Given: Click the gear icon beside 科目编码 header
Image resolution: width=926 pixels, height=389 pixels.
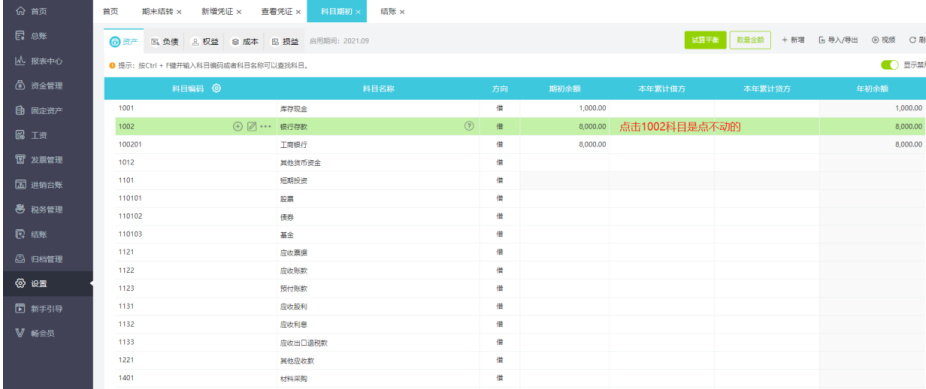Looking at the screenshot, I should tap(216, 89).
